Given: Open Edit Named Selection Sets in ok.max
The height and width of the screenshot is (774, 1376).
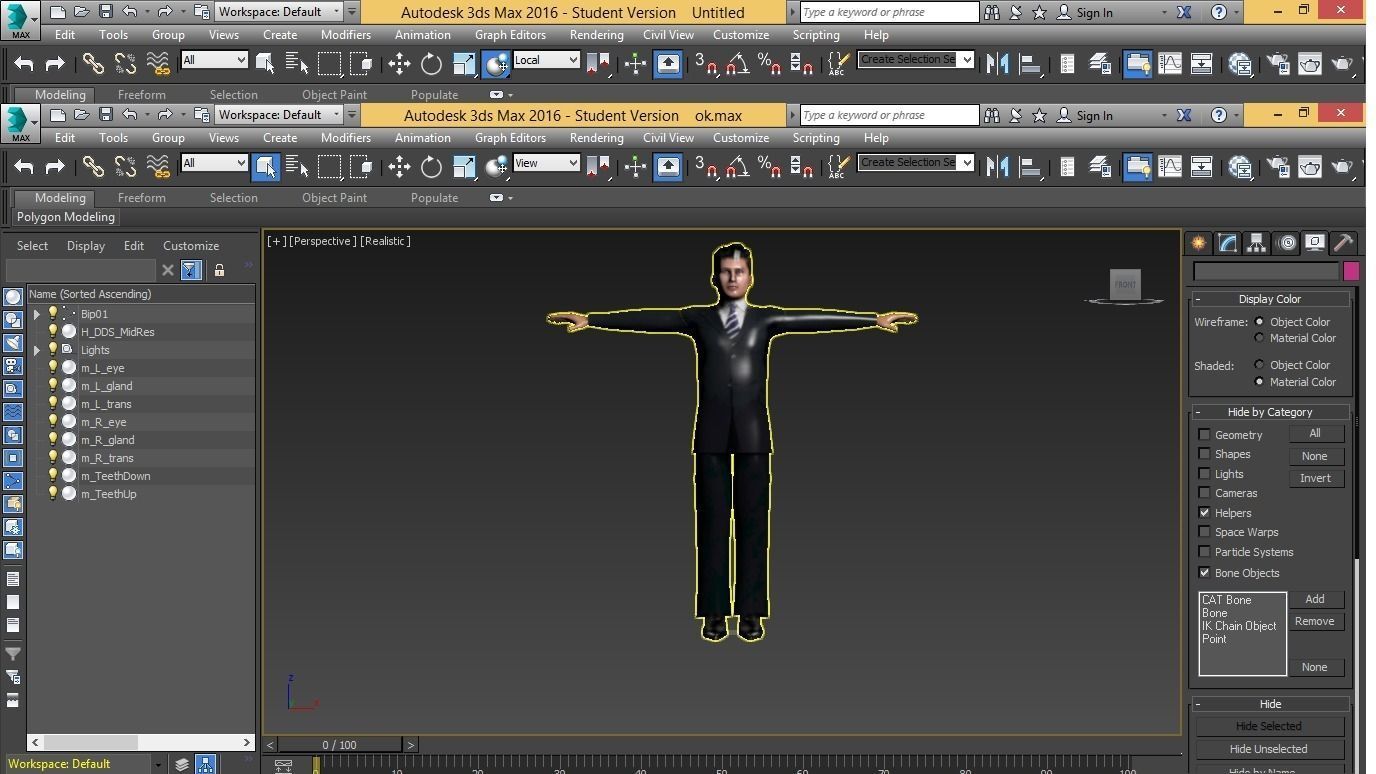Looking at the screenshot, I should tap(838, 167).
